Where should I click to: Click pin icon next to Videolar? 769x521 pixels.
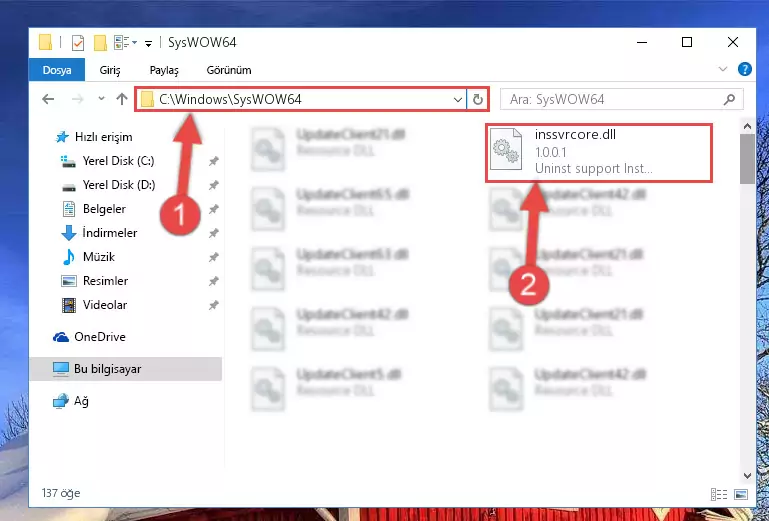(213, 305)
